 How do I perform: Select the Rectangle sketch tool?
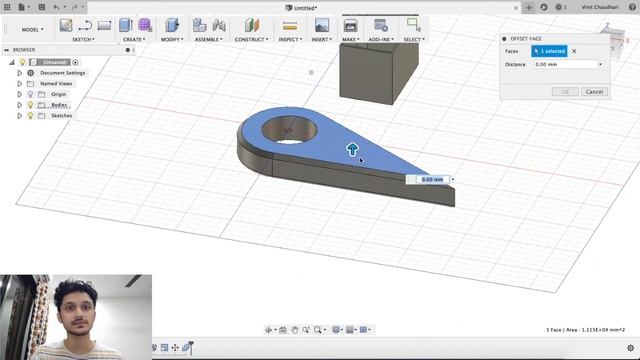(104, 26)
